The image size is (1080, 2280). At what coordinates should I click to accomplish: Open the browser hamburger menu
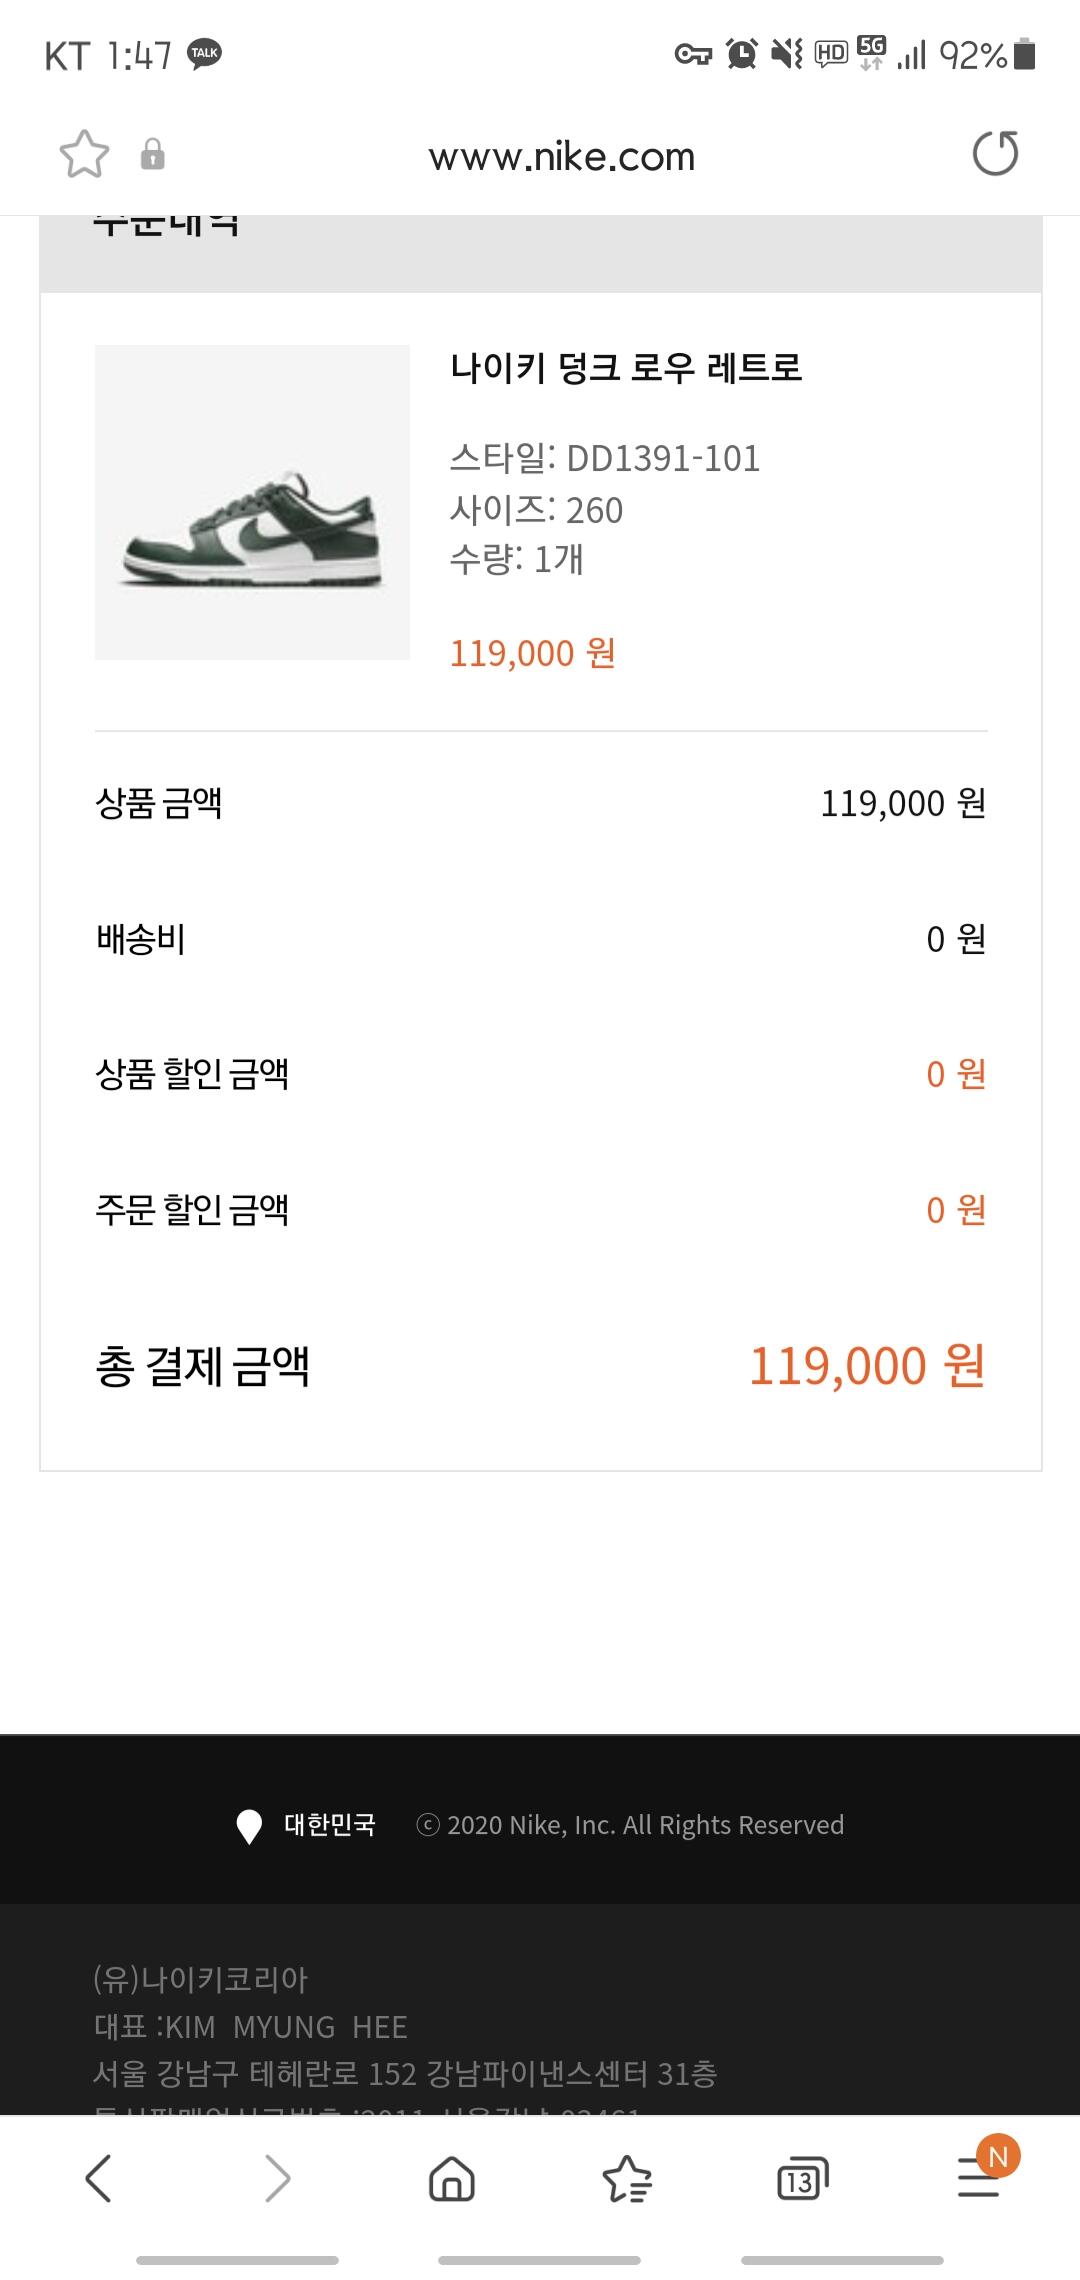[980, 2178]
